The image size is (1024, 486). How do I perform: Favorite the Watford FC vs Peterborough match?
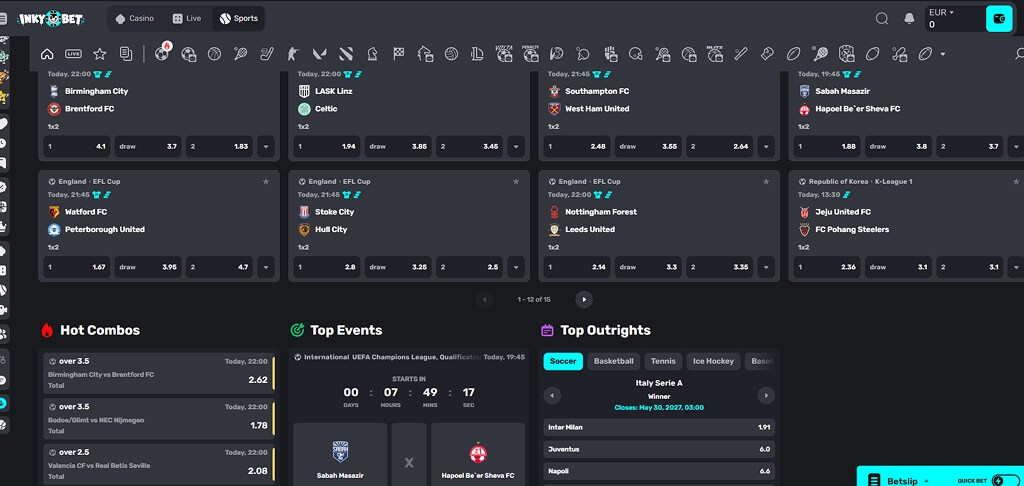[x=266, y=182]
